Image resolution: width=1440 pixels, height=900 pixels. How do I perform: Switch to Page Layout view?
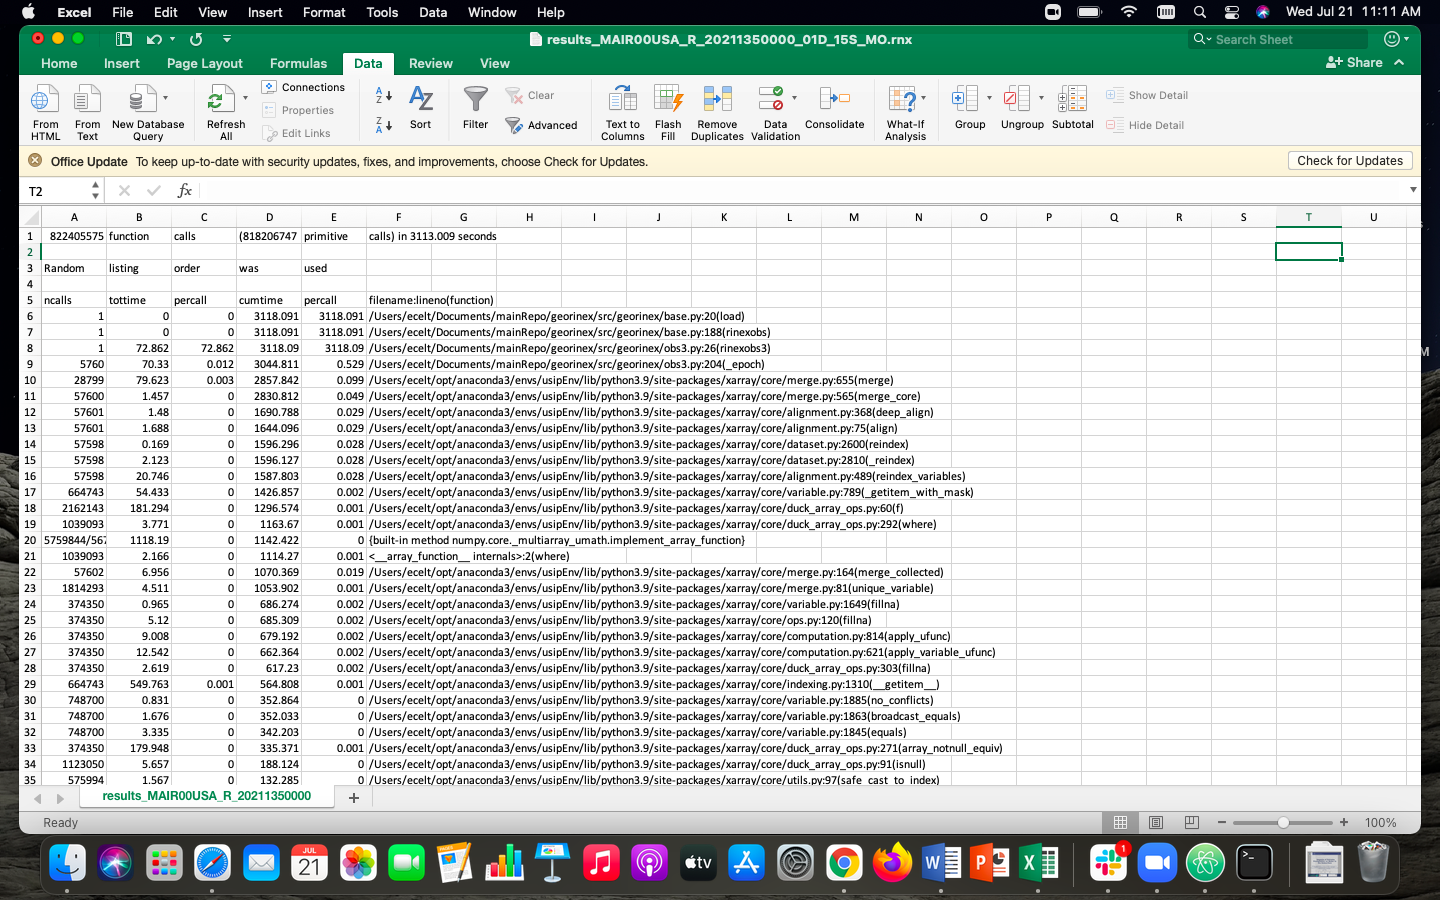click(1156, 822)
